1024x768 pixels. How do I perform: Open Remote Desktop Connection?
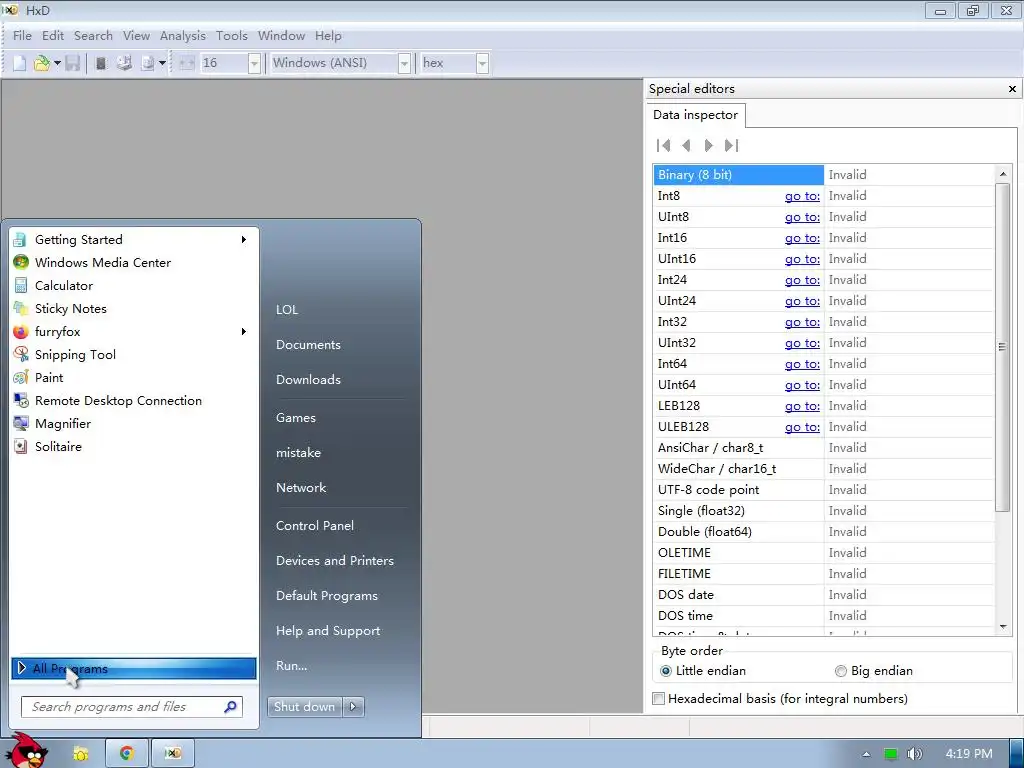(x=133, y=401)
